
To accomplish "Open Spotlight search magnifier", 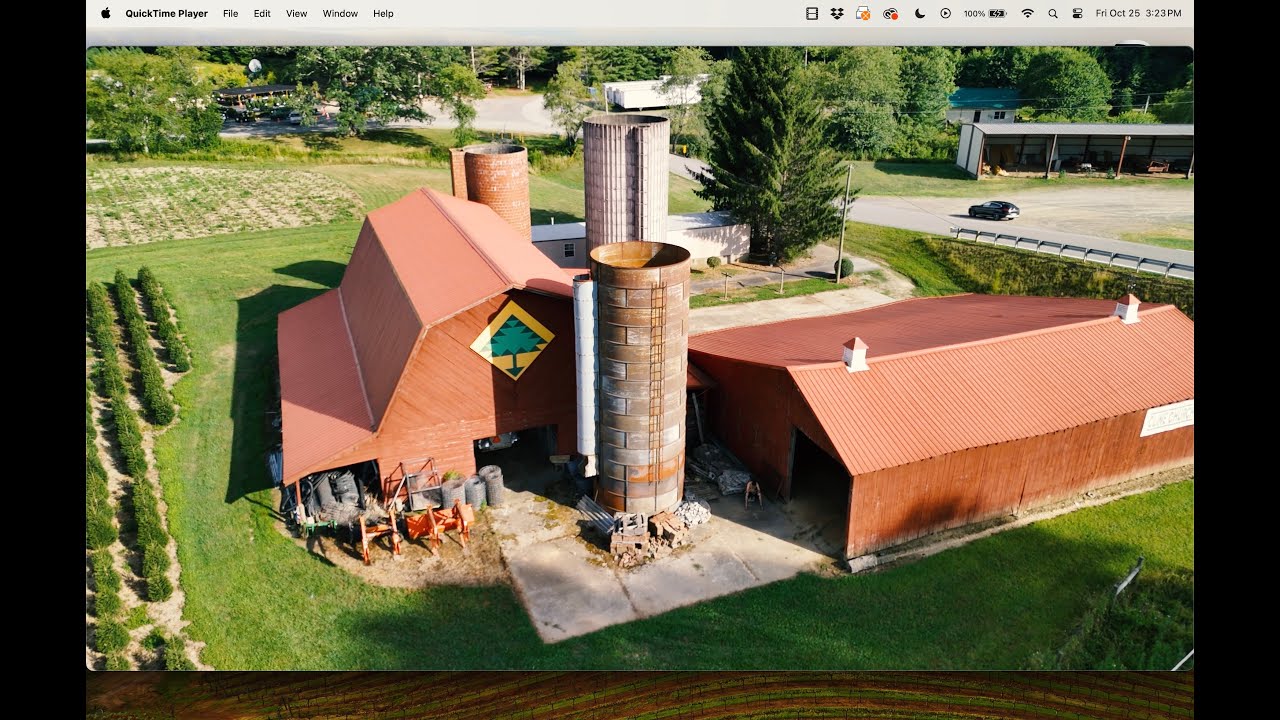I will 1052,13.
